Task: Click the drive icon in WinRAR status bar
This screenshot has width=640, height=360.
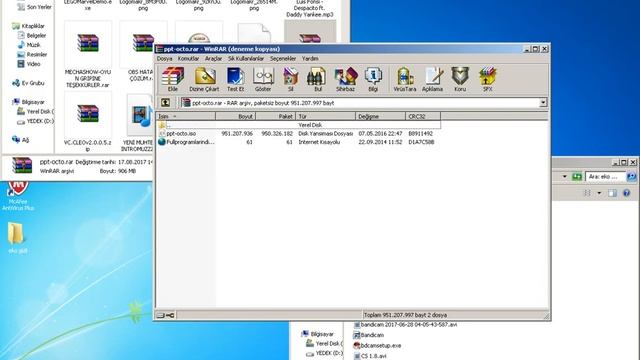Action: pyautogui.click(x=160, y=315)
